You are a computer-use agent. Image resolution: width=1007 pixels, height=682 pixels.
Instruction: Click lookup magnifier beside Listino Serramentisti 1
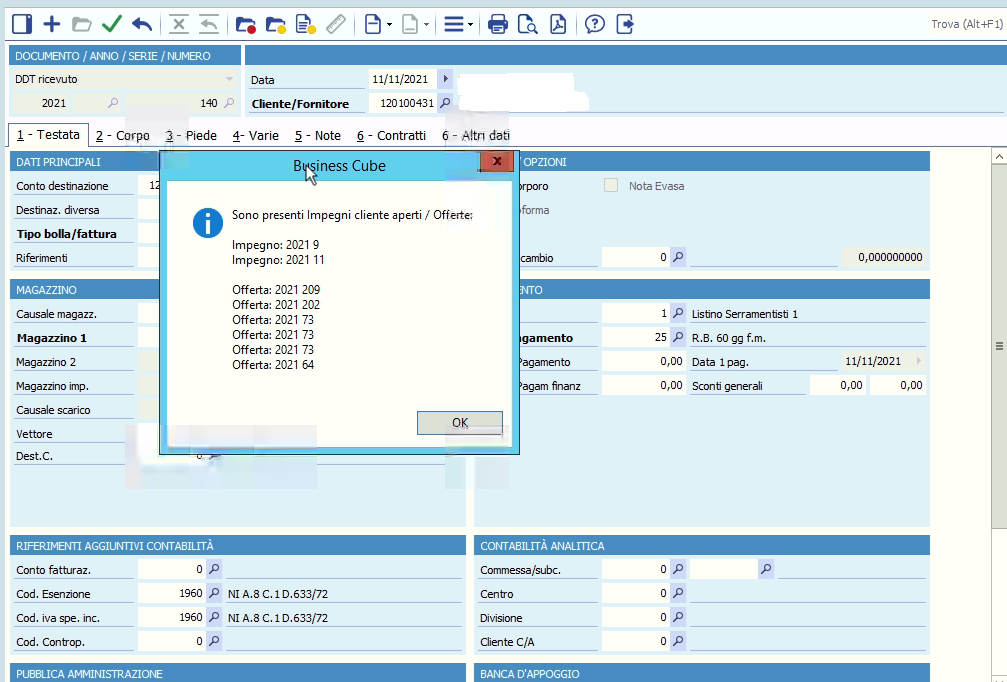click(x=678, y=313)
